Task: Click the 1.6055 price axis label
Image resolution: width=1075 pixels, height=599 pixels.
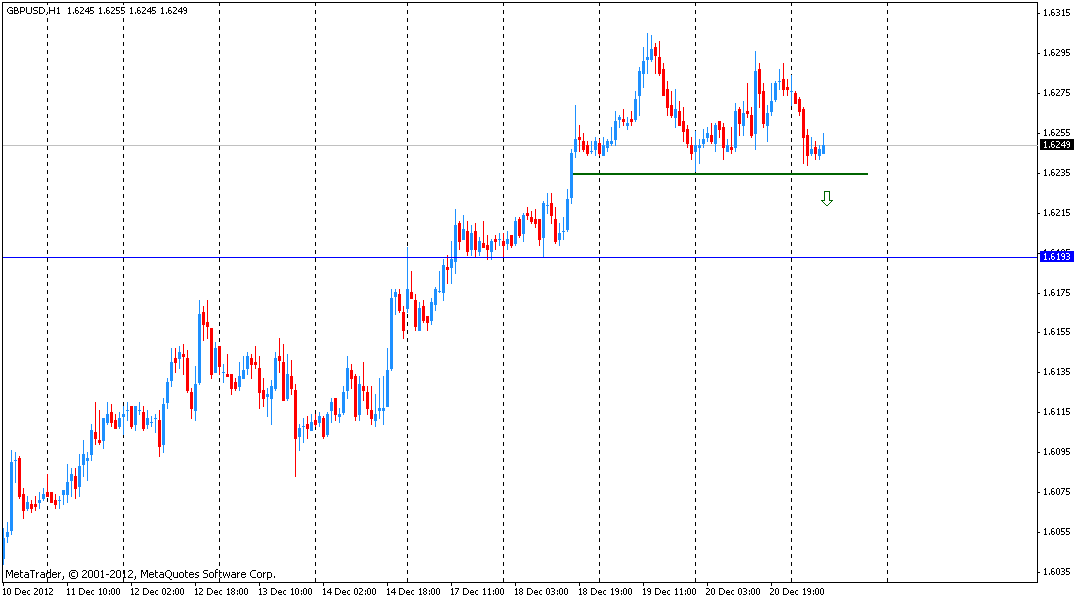Action: tap(1056, 532)
